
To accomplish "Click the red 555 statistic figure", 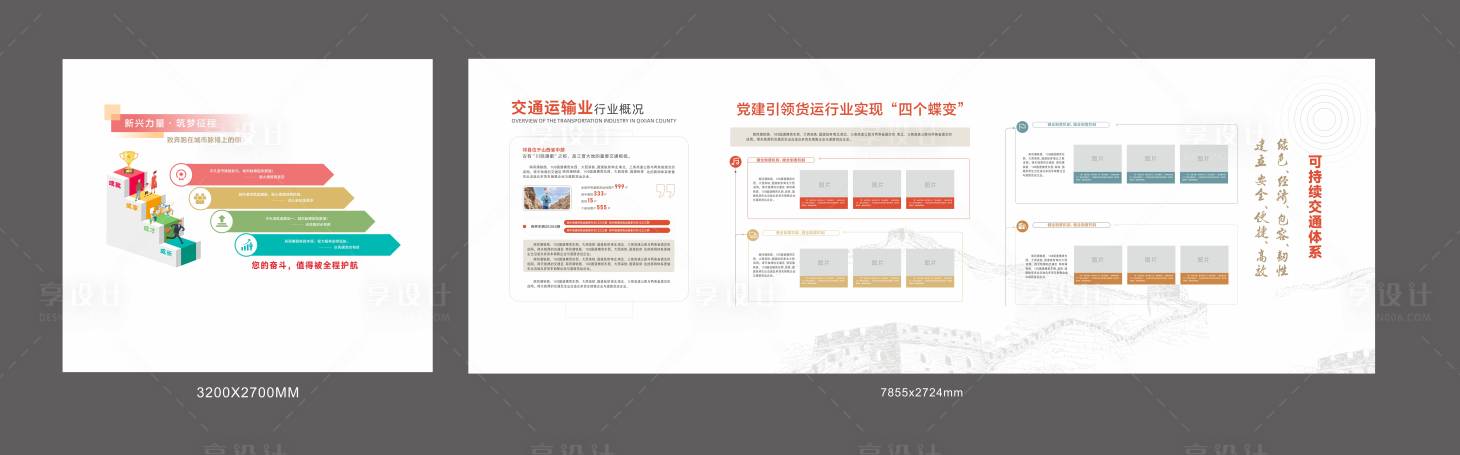I will point(602,207).
